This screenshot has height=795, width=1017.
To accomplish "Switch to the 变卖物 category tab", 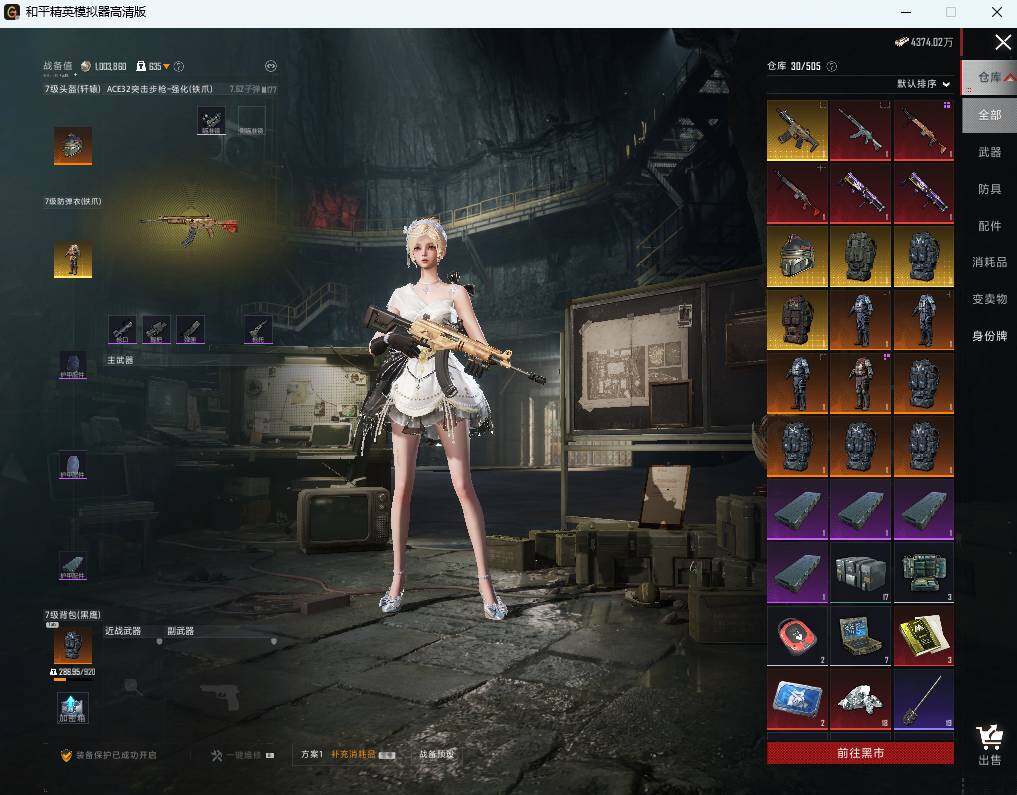I will pos(989,299).
